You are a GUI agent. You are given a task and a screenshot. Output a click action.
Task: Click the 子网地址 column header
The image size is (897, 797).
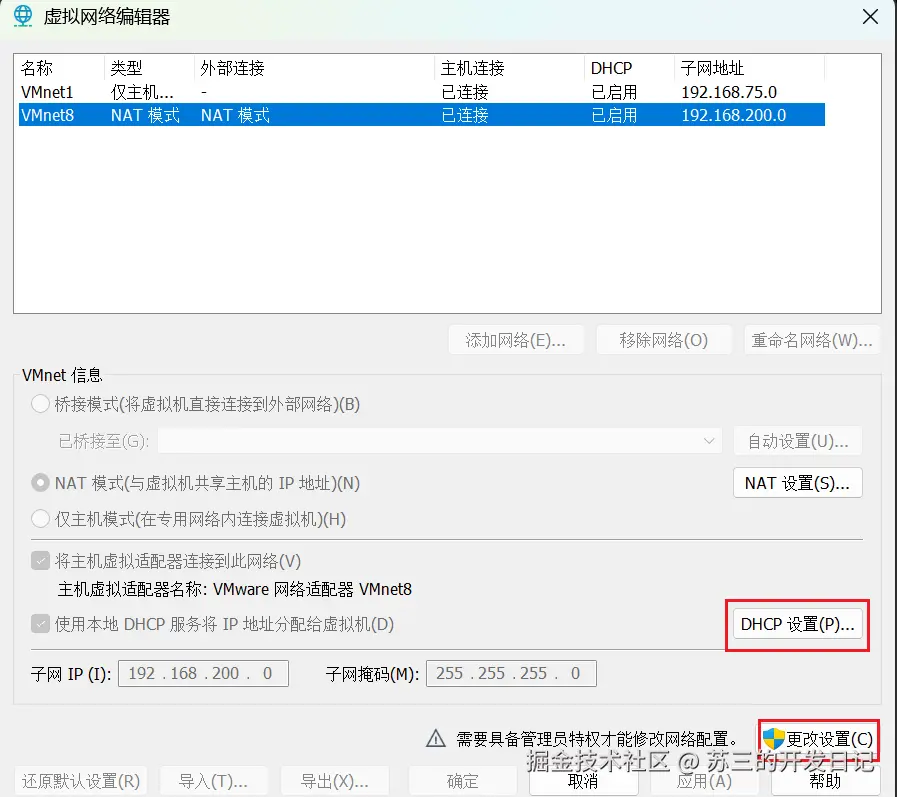[749, 68]
